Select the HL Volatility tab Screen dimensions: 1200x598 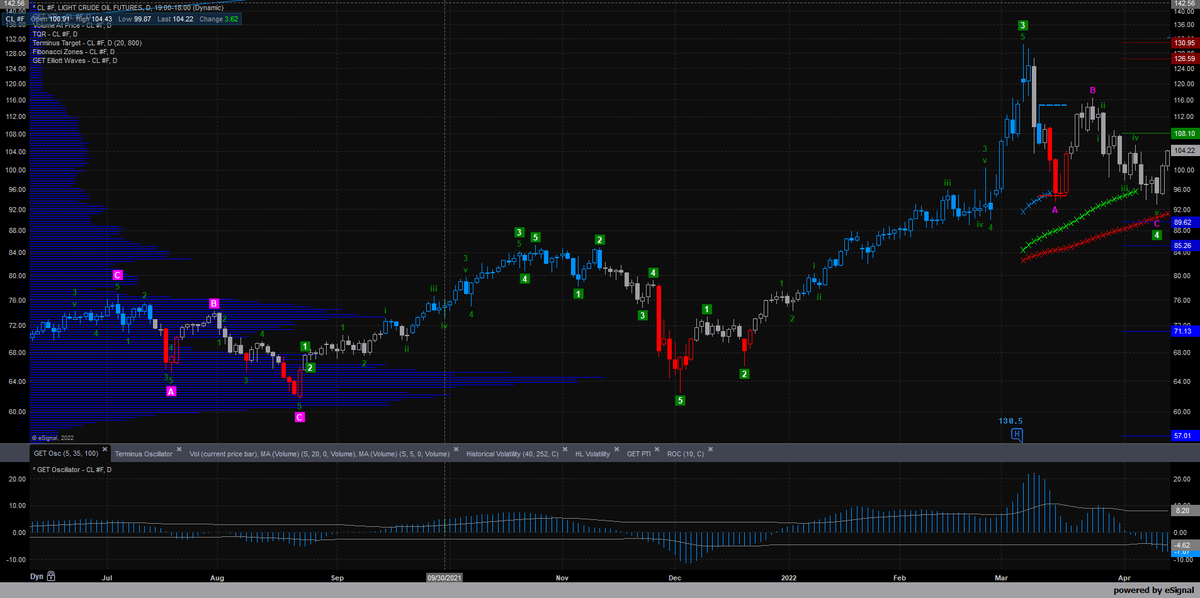point(592,452)
